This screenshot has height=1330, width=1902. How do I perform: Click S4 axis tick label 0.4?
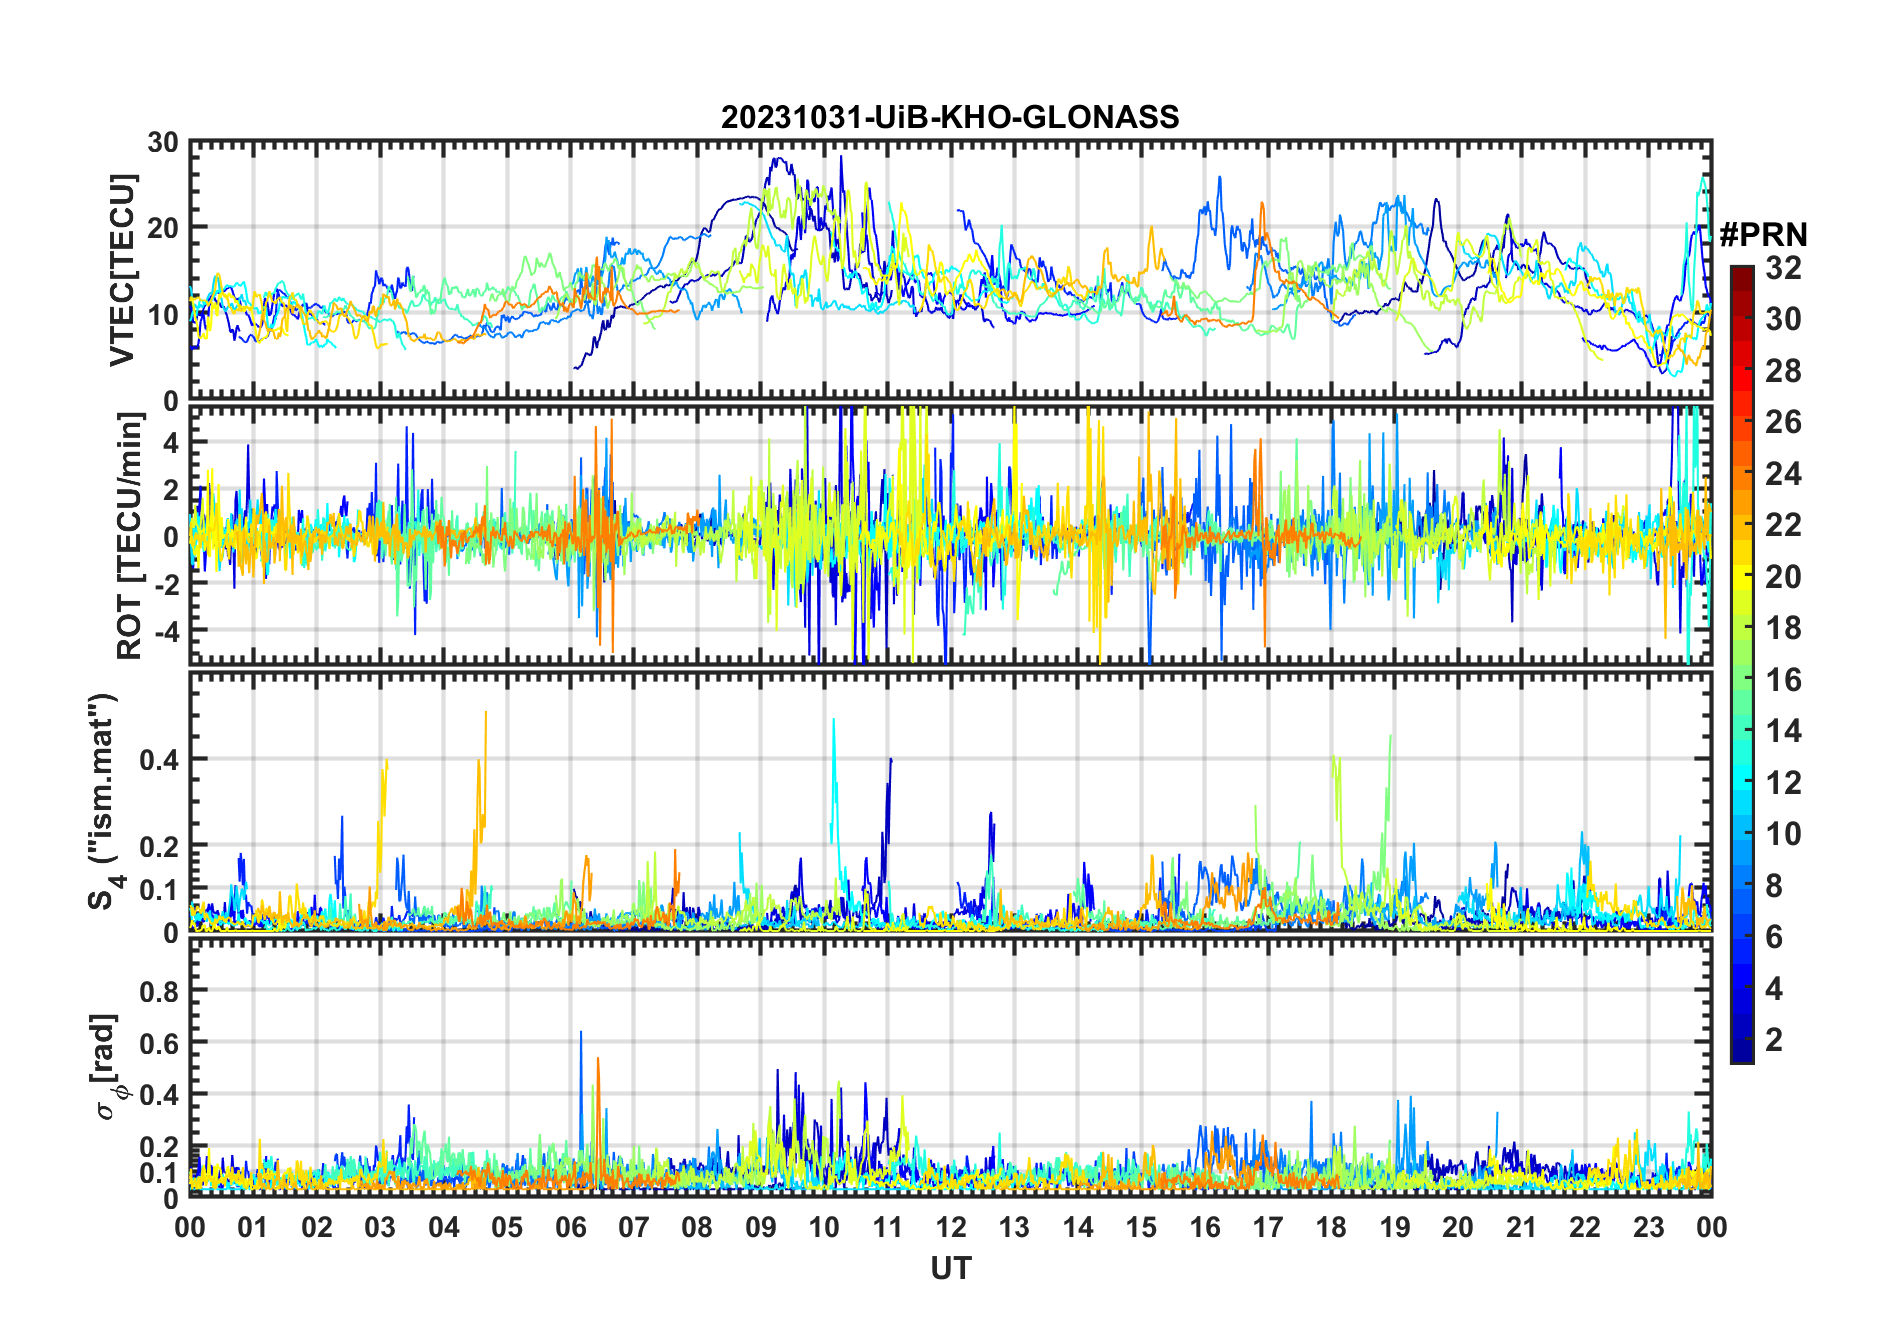[x=159, y=760]
